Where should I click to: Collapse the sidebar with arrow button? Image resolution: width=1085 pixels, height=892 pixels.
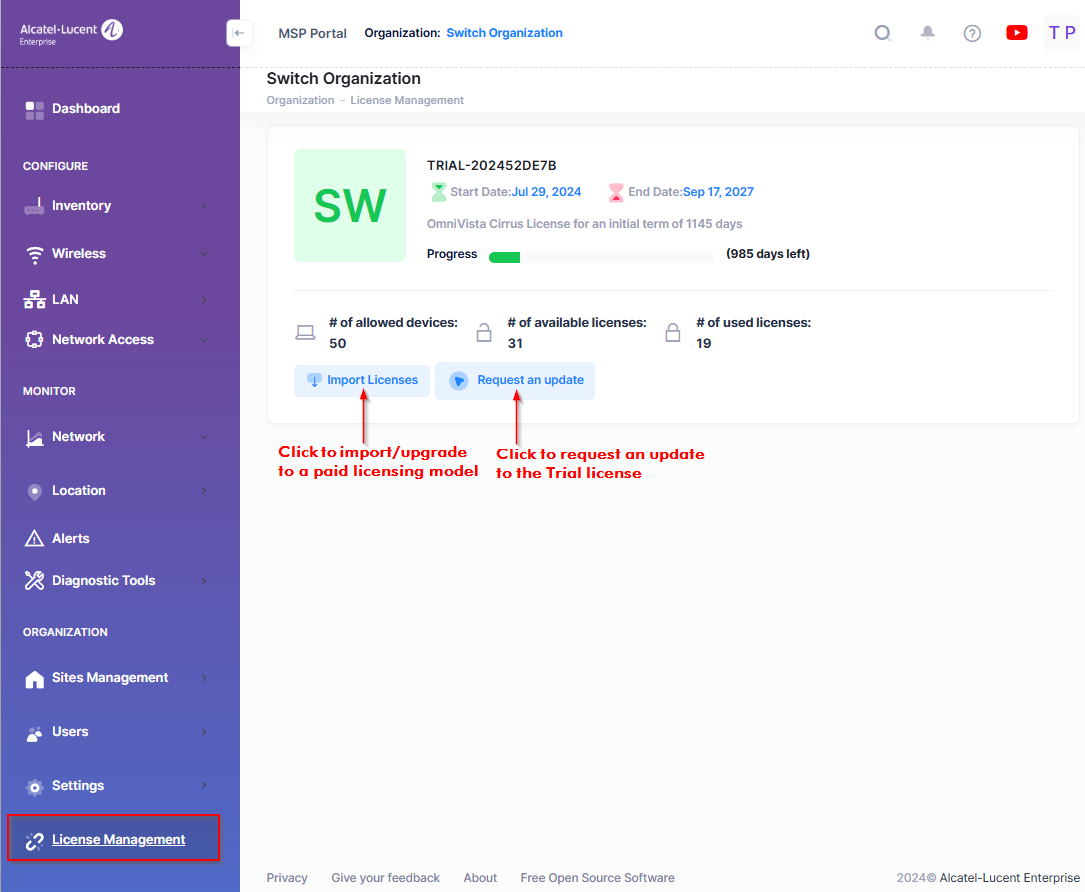tap(238, 33)
